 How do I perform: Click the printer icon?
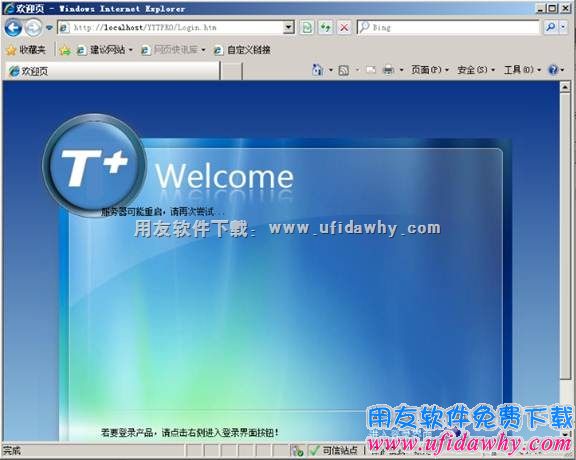tap(389, 70)
